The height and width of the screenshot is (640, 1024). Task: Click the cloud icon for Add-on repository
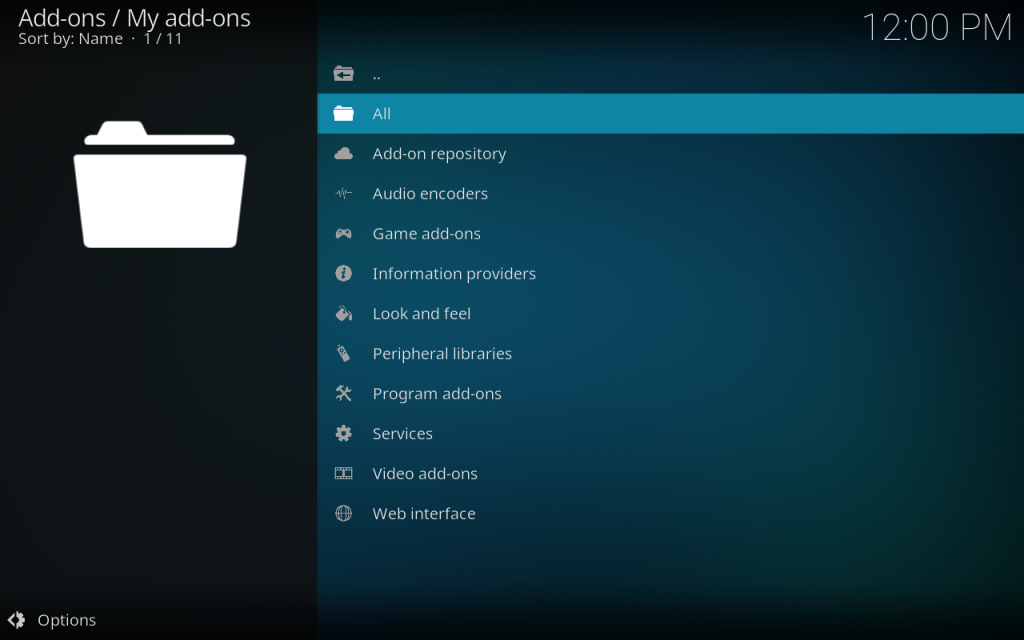(343, 154)
